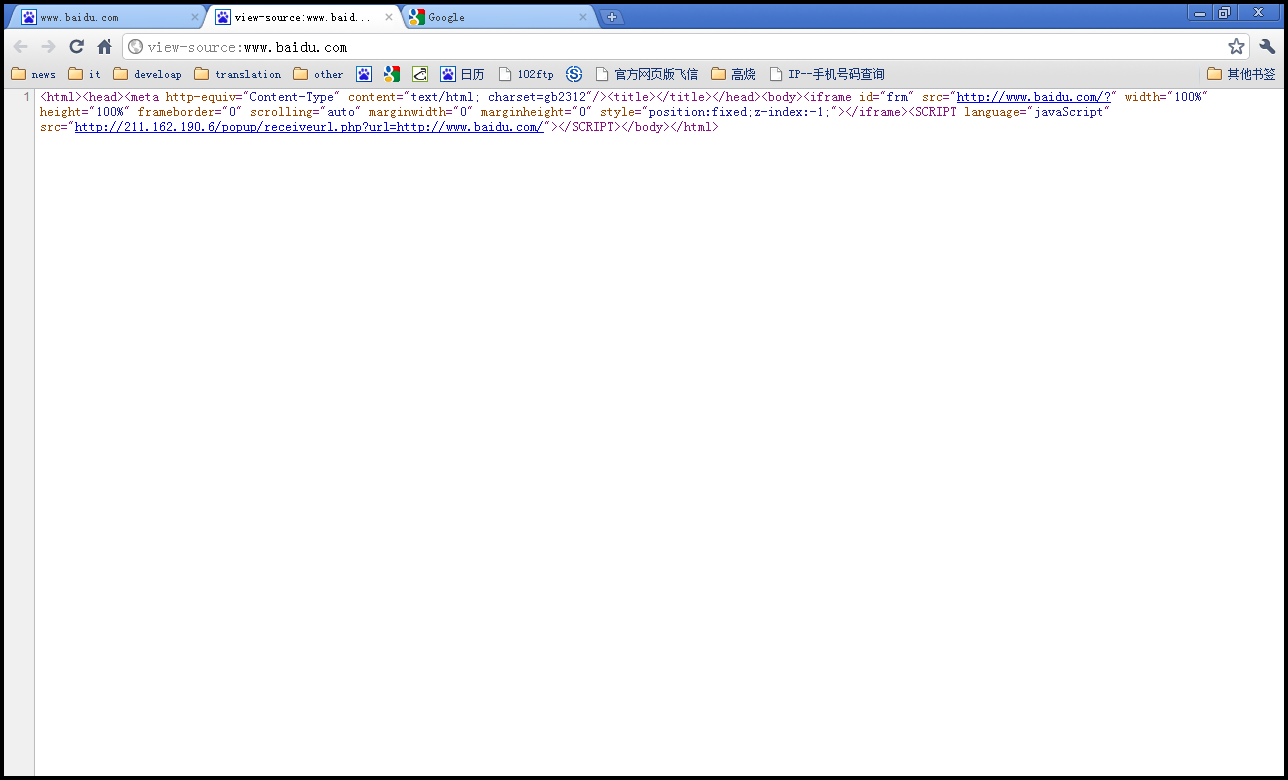Go back with the Back arrow
This screenshot has width=1288, height=780.
[x=20, y=47]
